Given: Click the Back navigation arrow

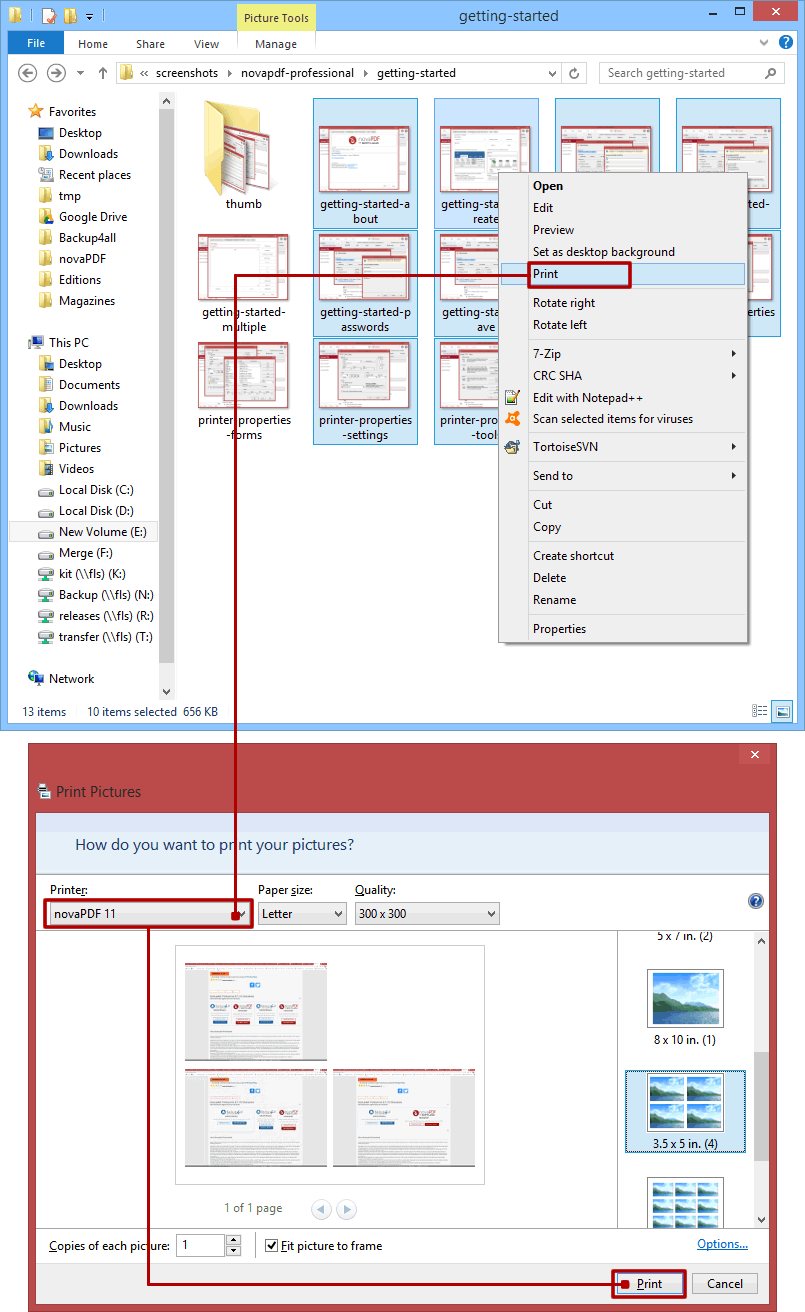Looking at the screenshot, I should tap(28, 73).
